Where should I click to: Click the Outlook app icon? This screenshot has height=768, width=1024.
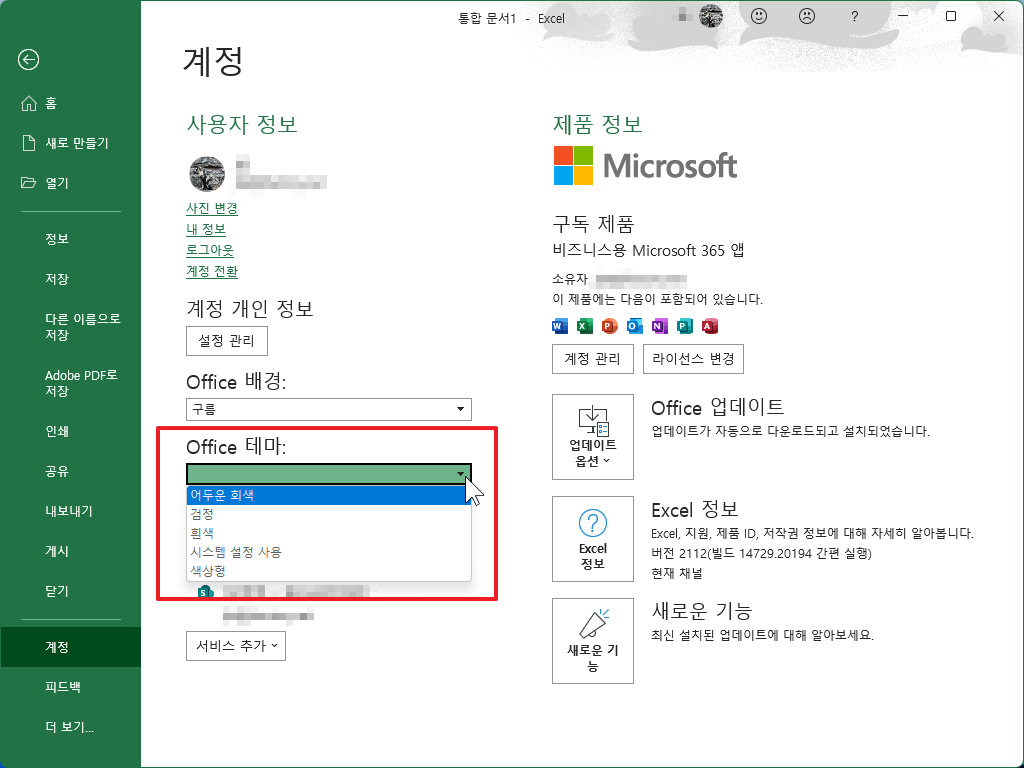click(635, 326)
